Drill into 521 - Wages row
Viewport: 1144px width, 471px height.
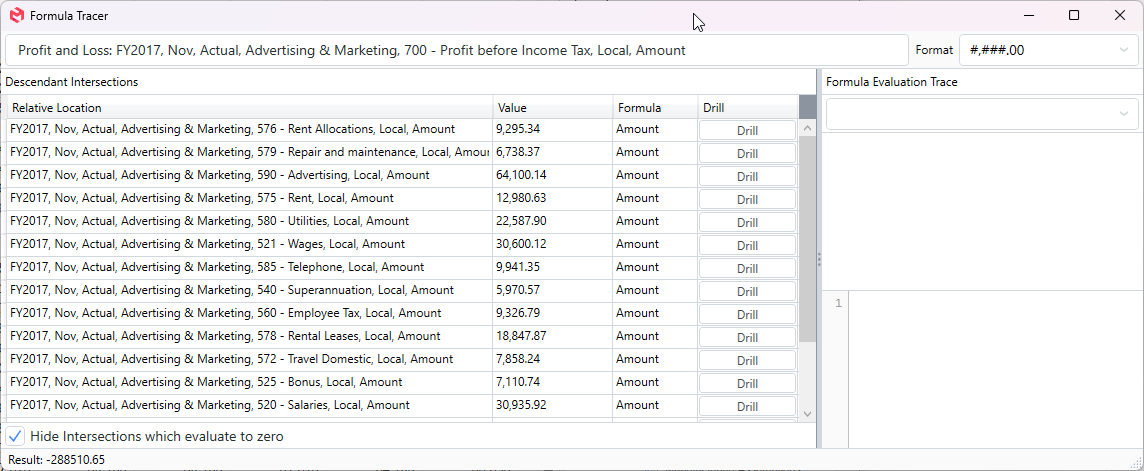(x=747, y=245)
